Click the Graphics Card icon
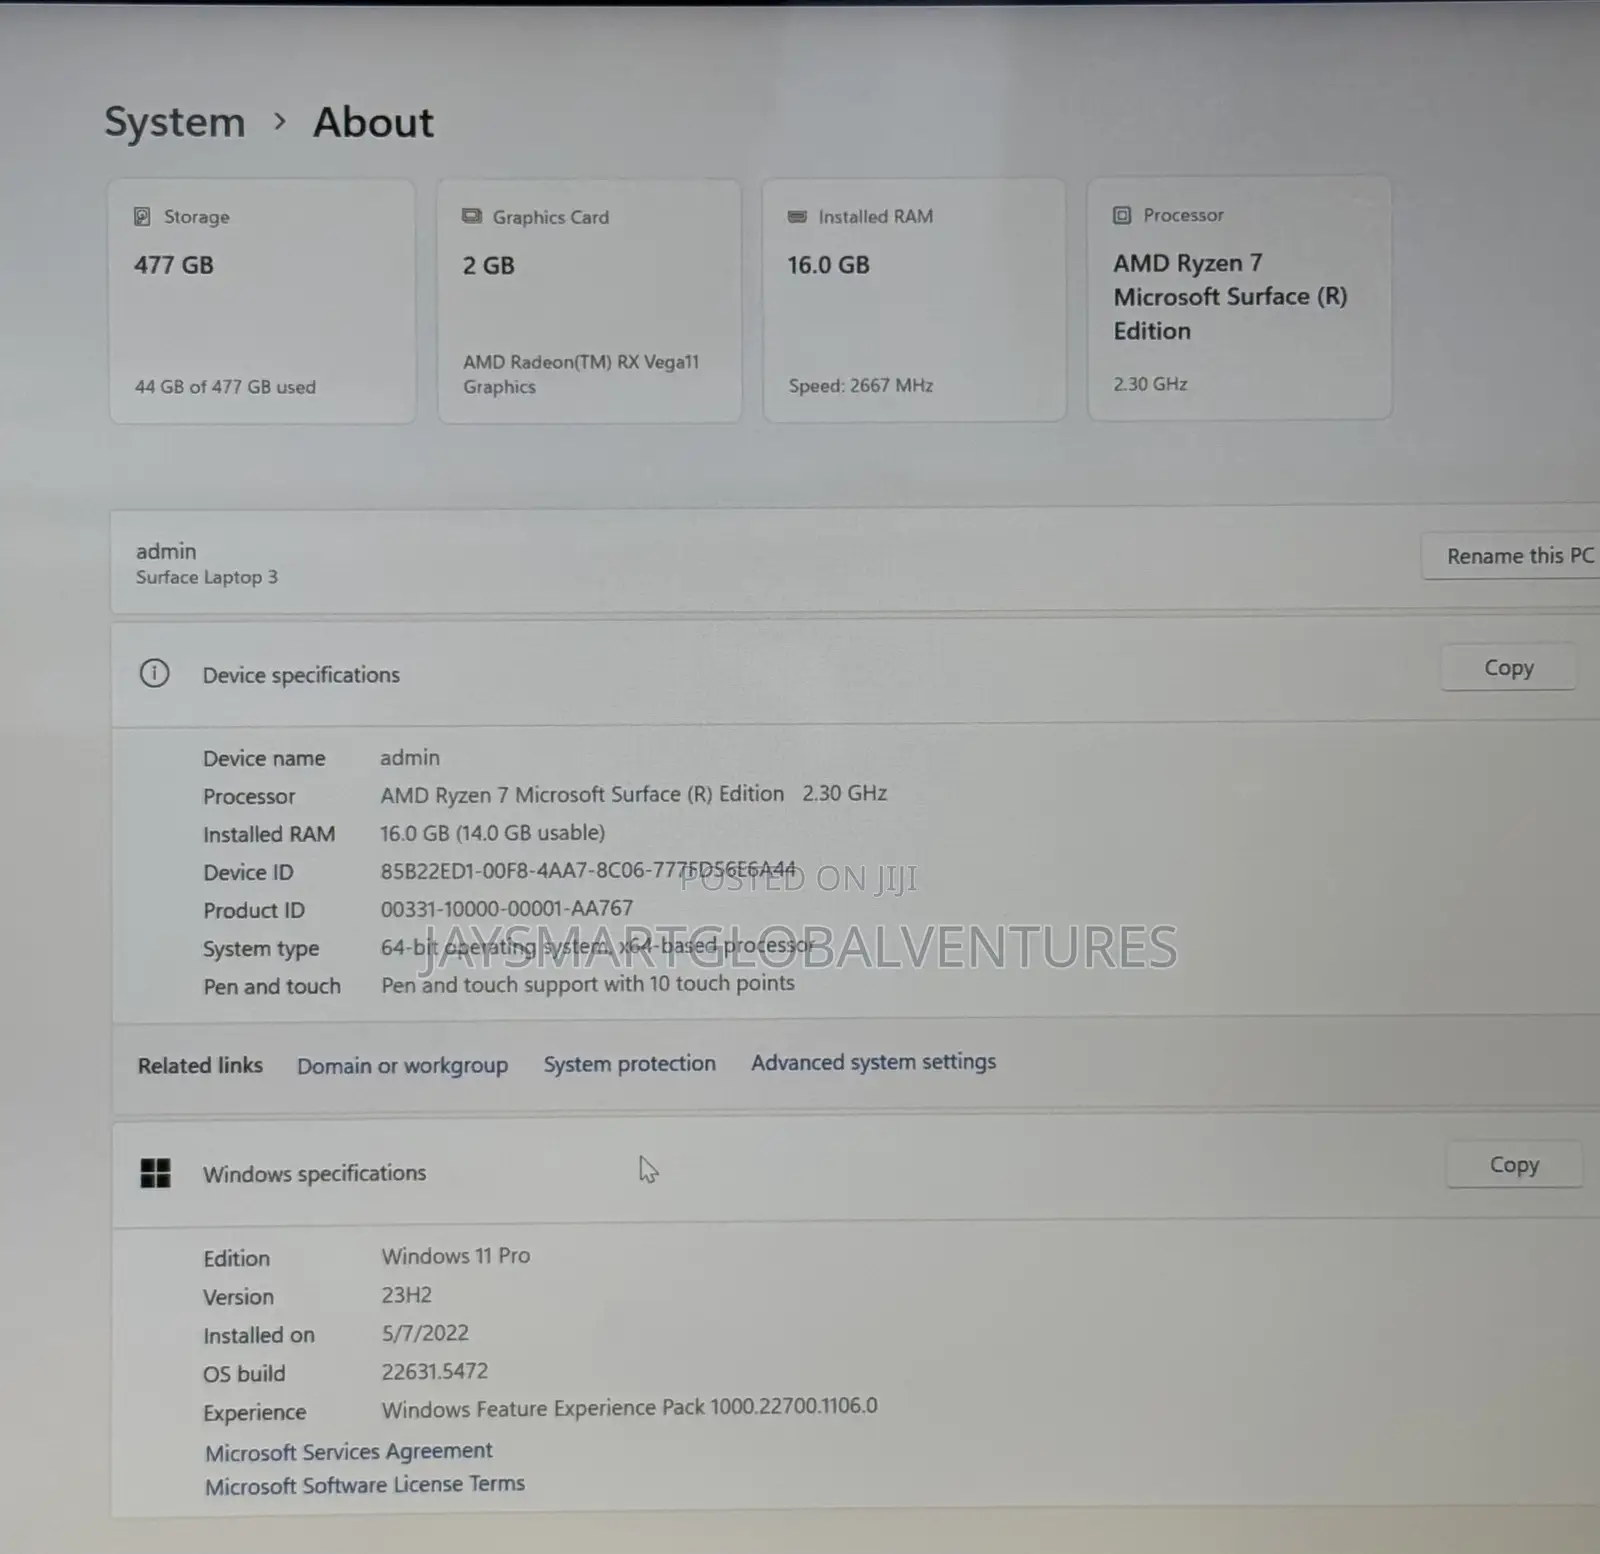 471,217
